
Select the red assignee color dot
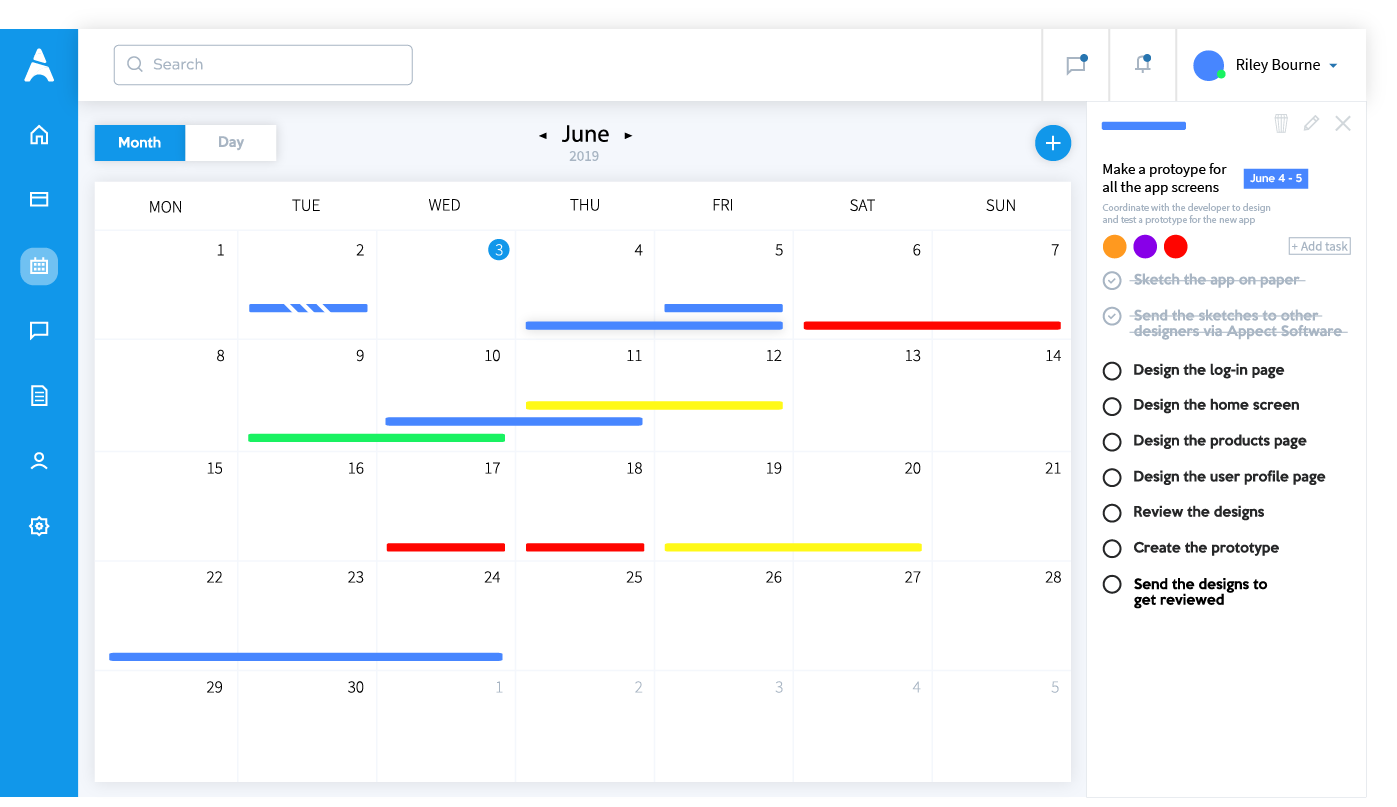[x=1176, y=246]
